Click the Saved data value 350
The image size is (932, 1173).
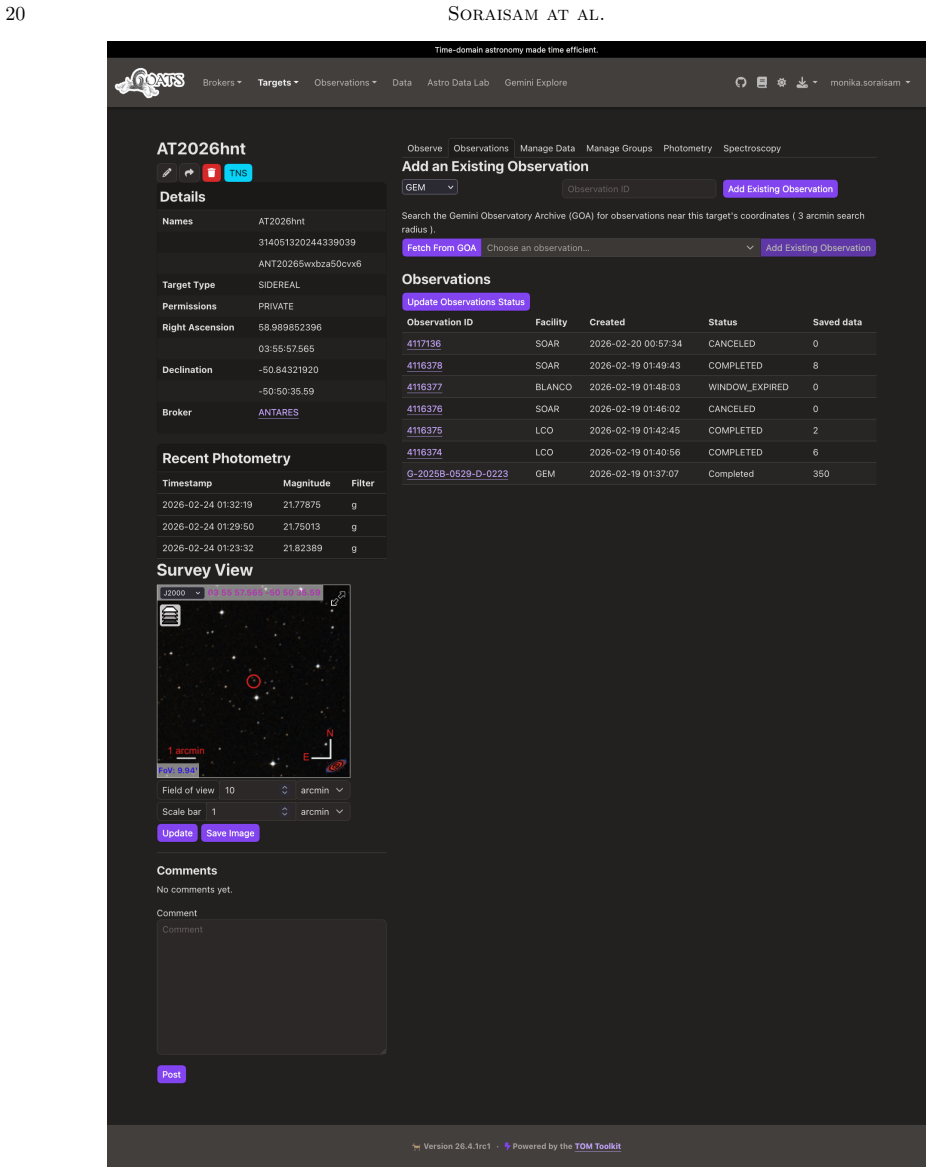coord(821,474)
